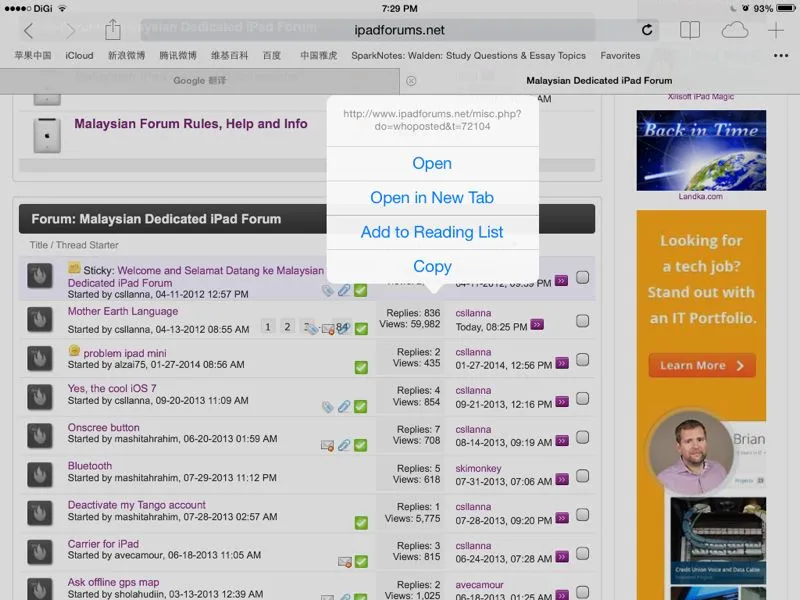The image size is (800, 600).
Task: Select Add to Reading List option
Action: 432,232
